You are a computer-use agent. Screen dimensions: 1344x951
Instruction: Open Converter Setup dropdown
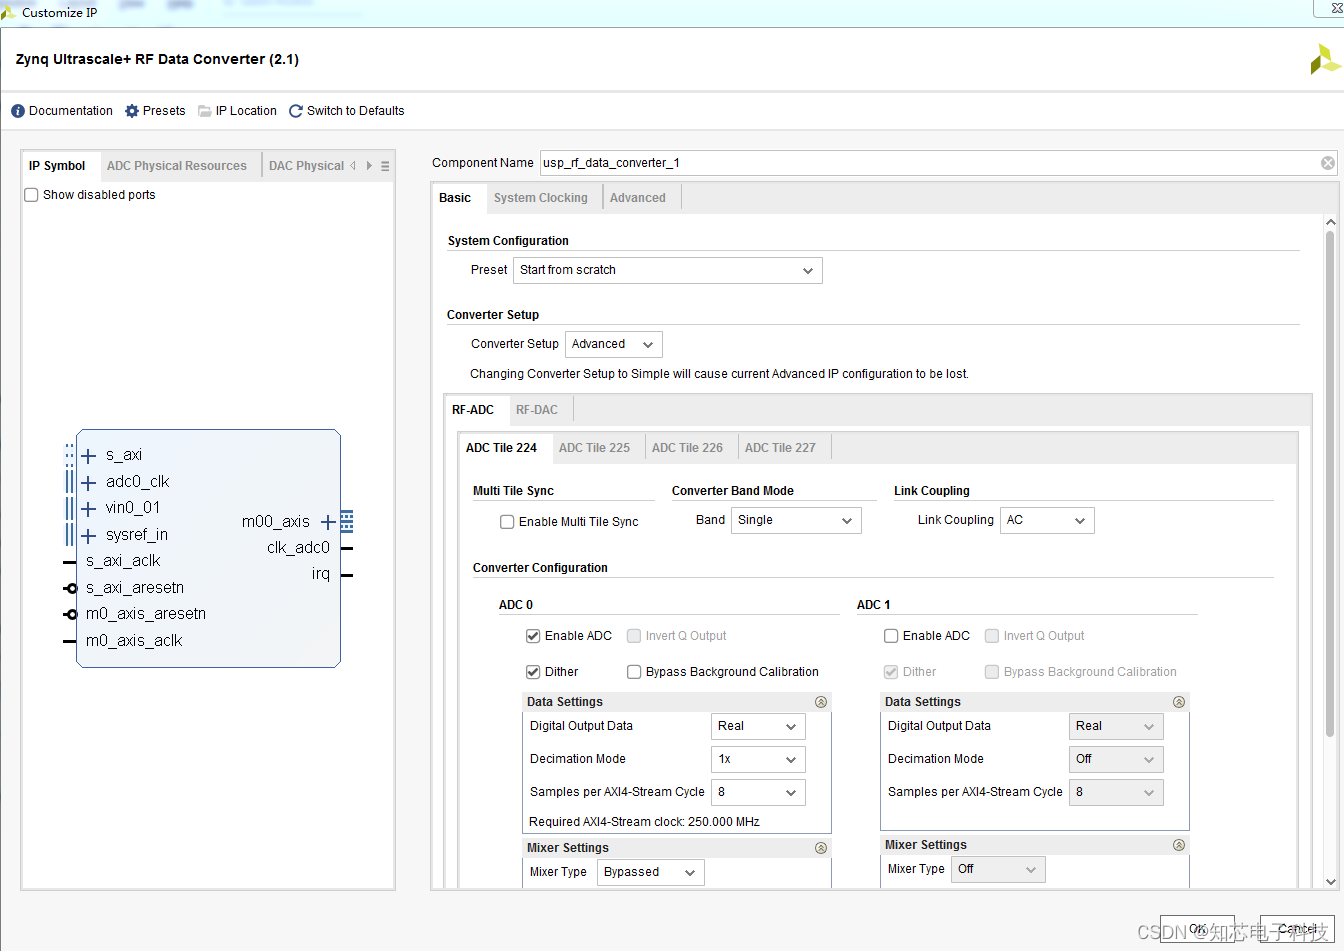614,344
